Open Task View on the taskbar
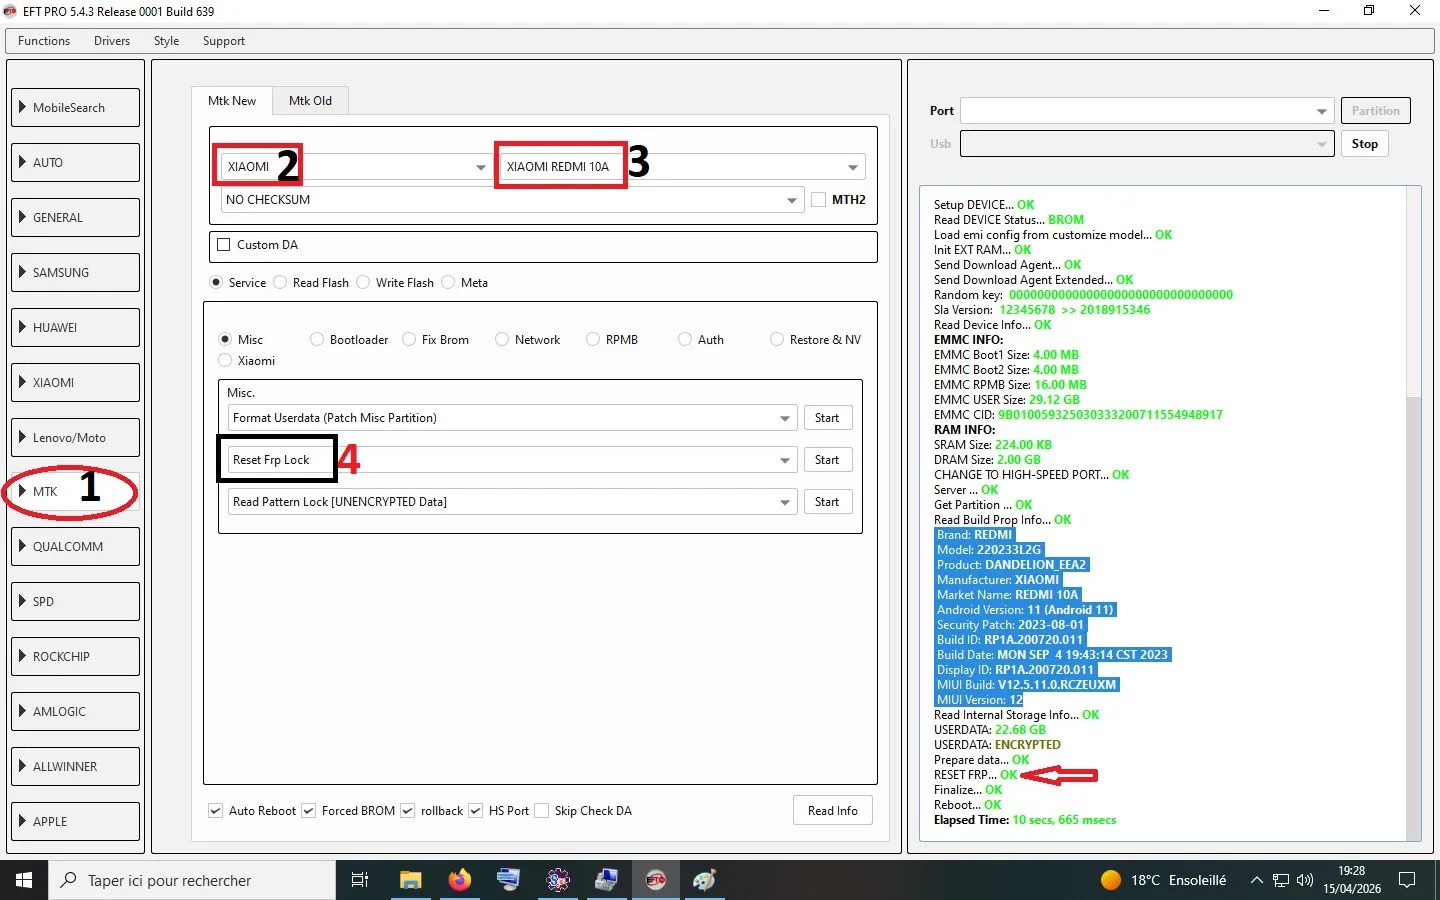 coord(360,880)
